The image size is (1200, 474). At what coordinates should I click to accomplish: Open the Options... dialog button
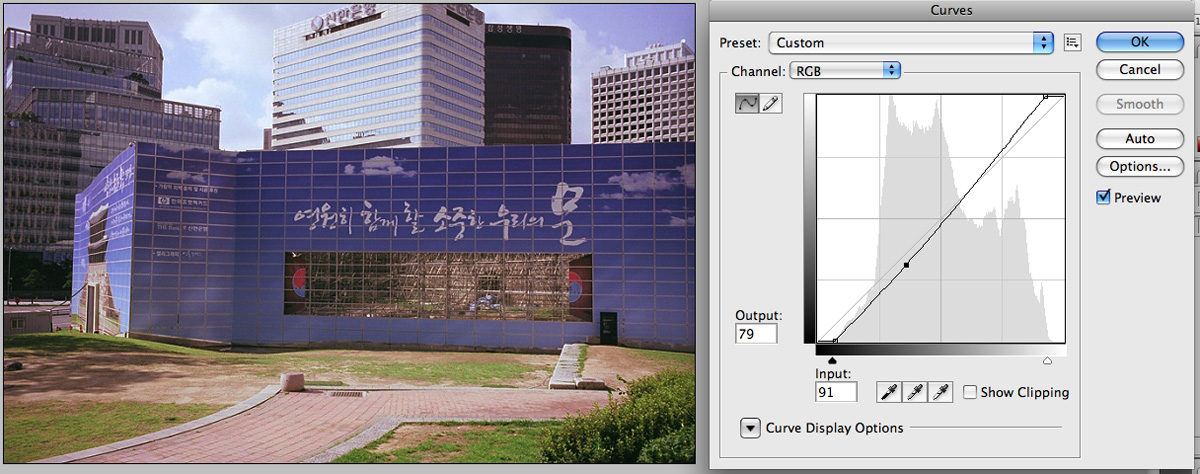tap(1139, 166)
